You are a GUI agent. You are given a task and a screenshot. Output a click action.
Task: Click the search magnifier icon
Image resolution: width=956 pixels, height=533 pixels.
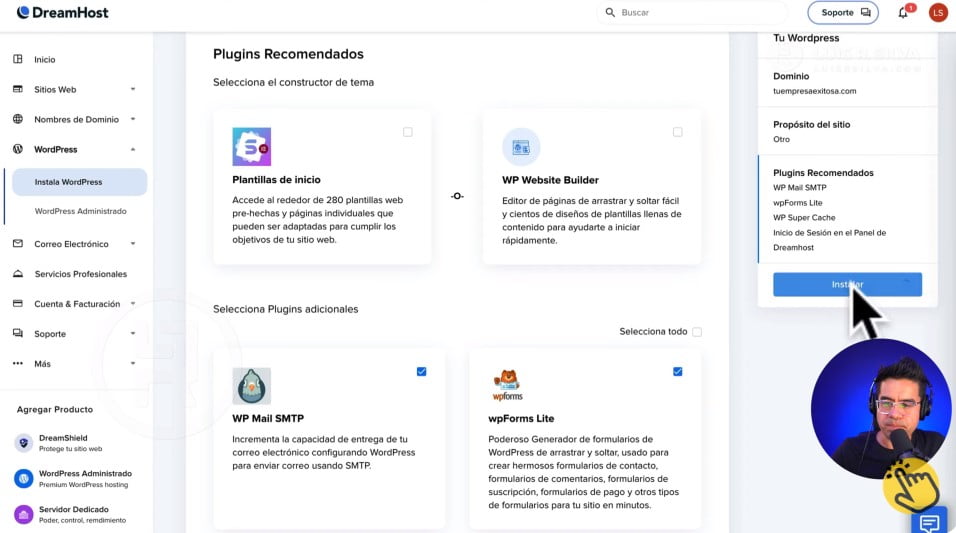pos(610,12)
